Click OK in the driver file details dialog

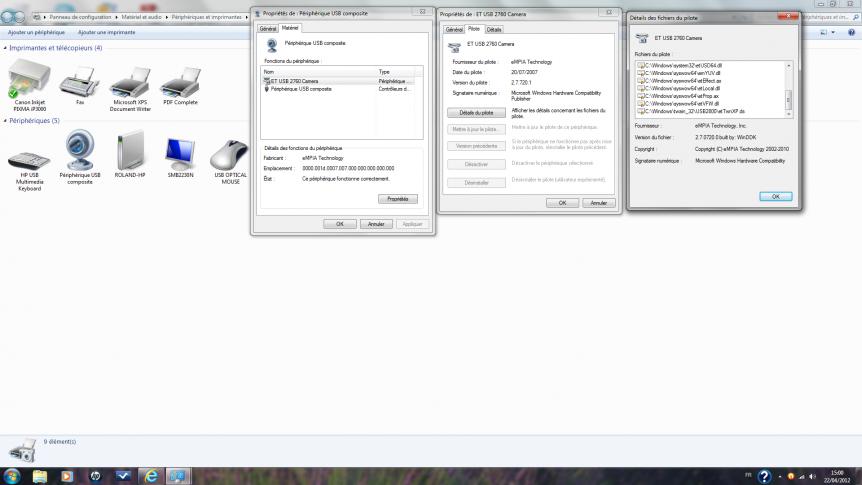[x=776, y=196]
